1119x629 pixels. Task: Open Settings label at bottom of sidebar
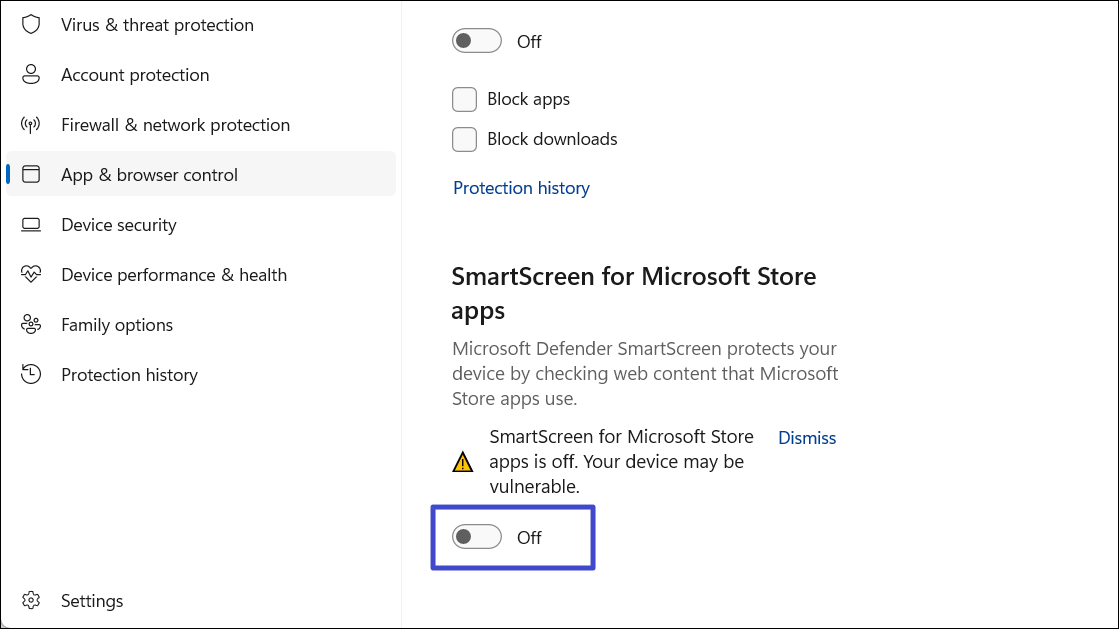pos(92,601)
